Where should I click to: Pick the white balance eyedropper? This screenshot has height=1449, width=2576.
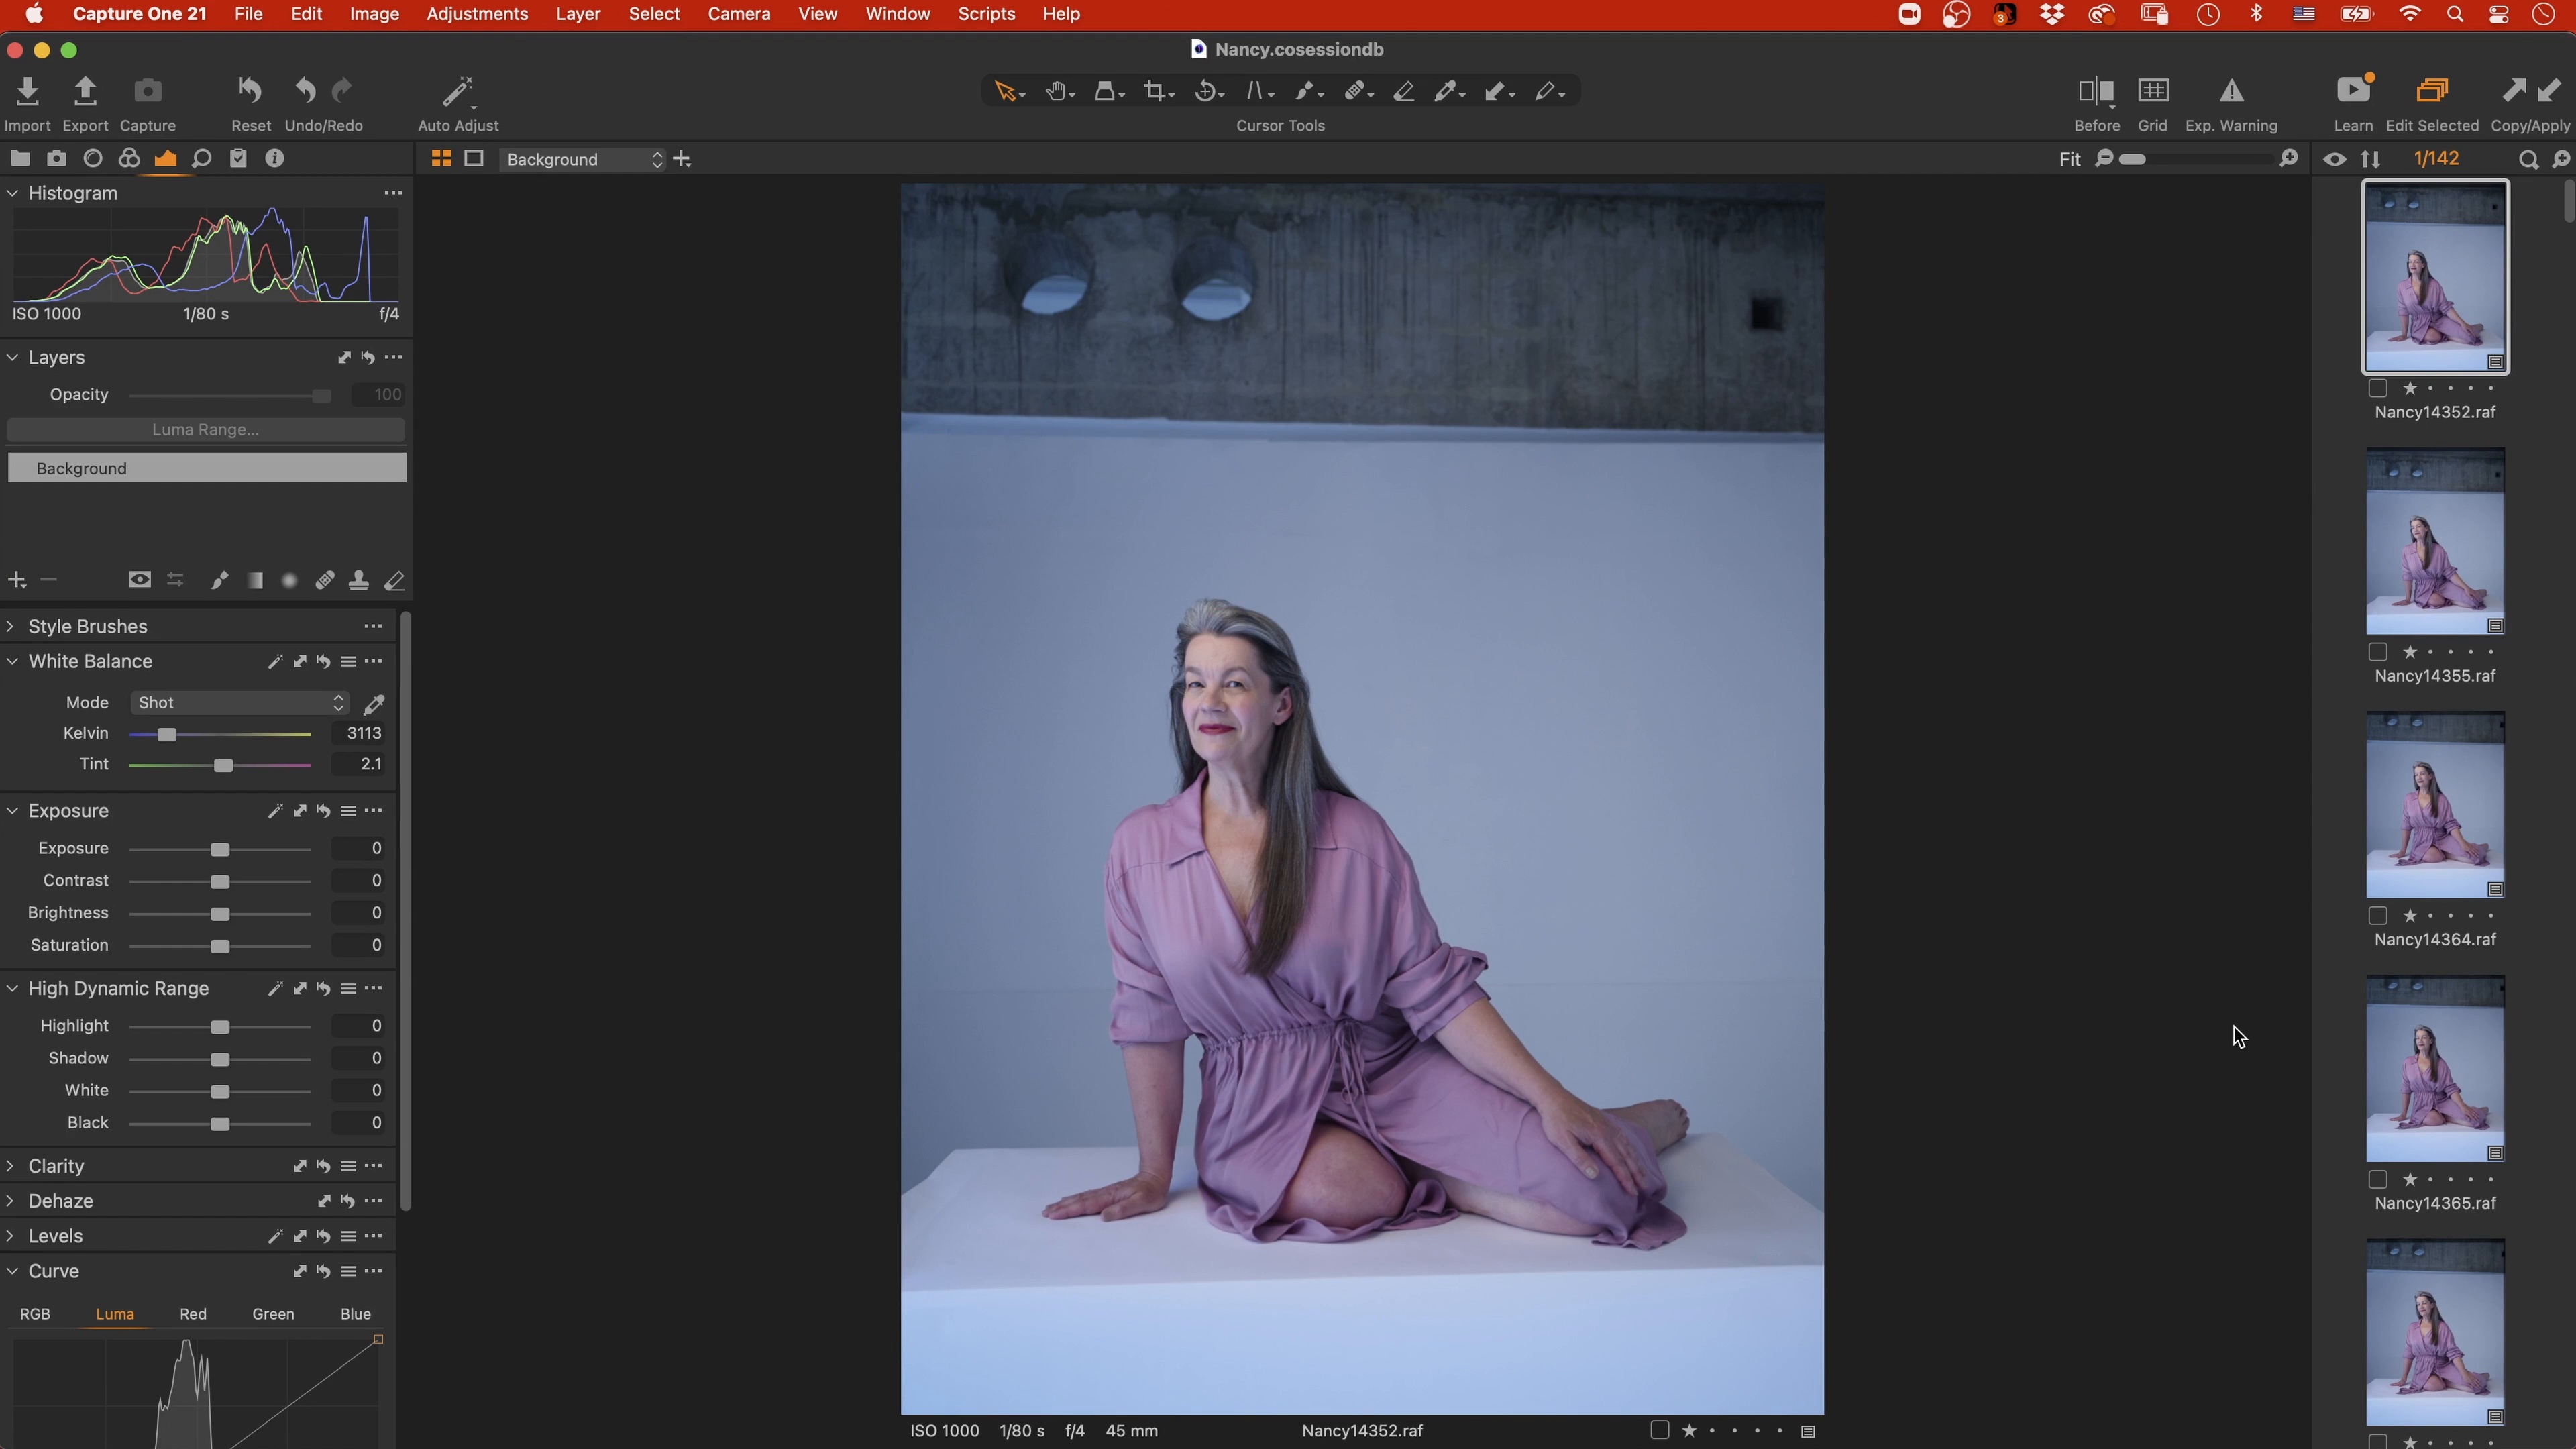click(374, 704)
